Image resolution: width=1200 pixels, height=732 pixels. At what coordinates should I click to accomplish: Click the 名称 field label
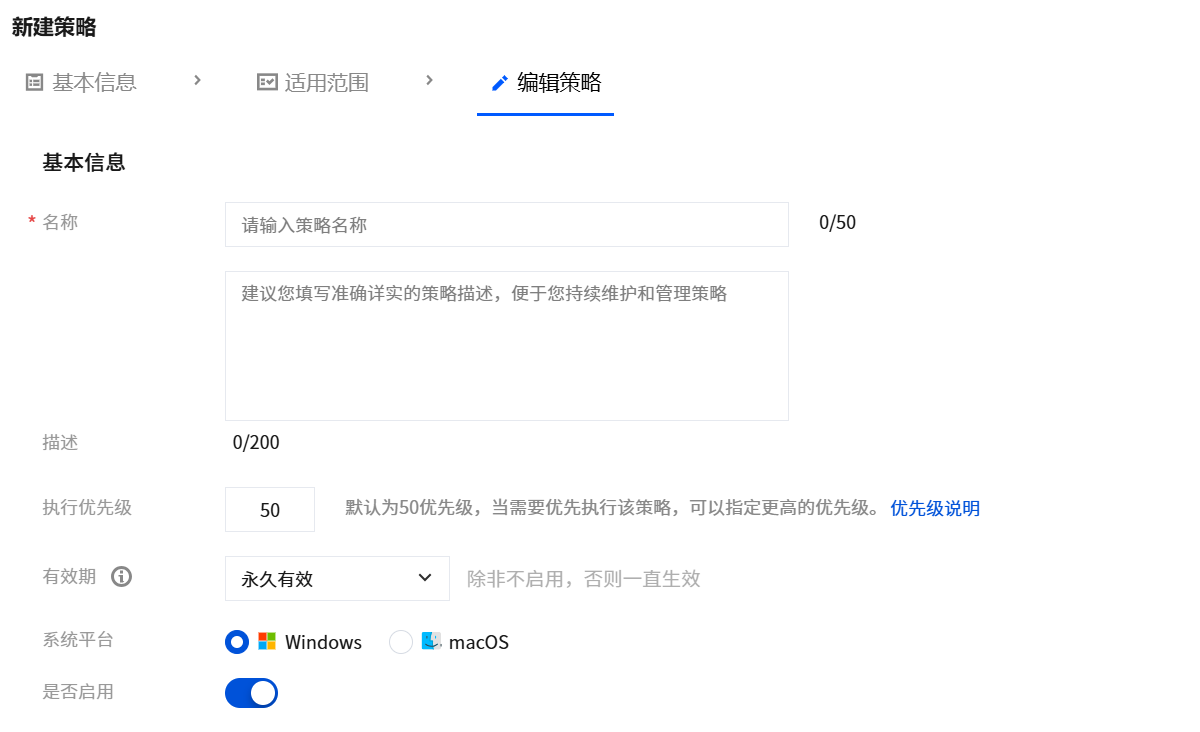click(x=60, y=222)
